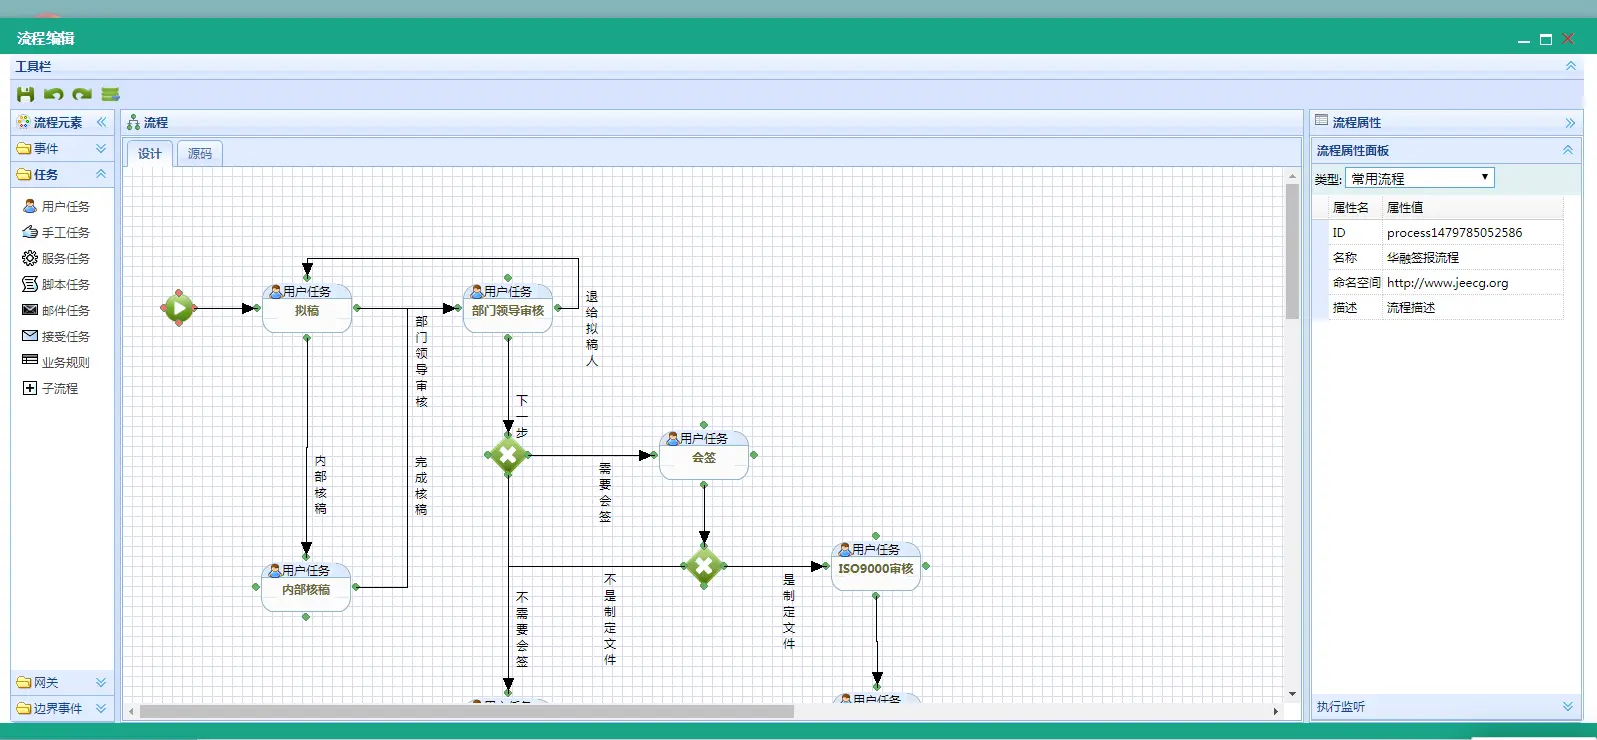The width and height of the screenshot is (1597, 740).
Task: Click the 流程属性 panel header icon
Action: (x=1322, y=121)
